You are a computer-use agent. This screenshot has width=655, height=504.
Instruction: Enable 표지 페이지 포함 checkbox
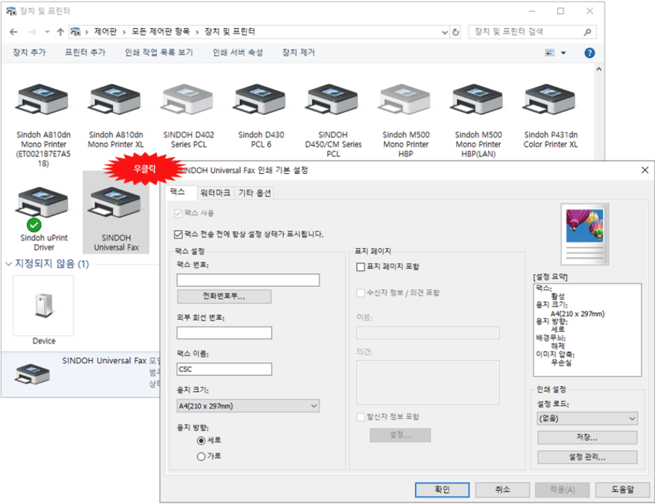click(x=361, y=266)
